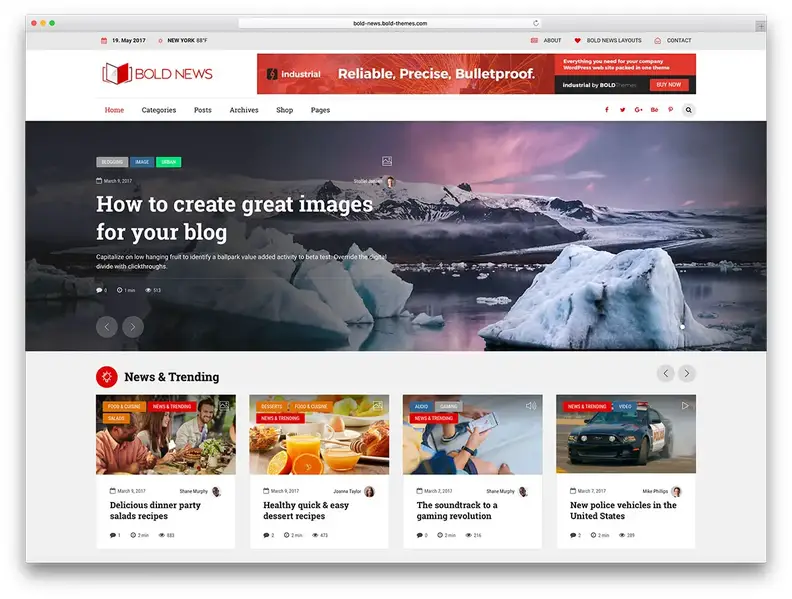Open the Categories menu

click(158, 110)
